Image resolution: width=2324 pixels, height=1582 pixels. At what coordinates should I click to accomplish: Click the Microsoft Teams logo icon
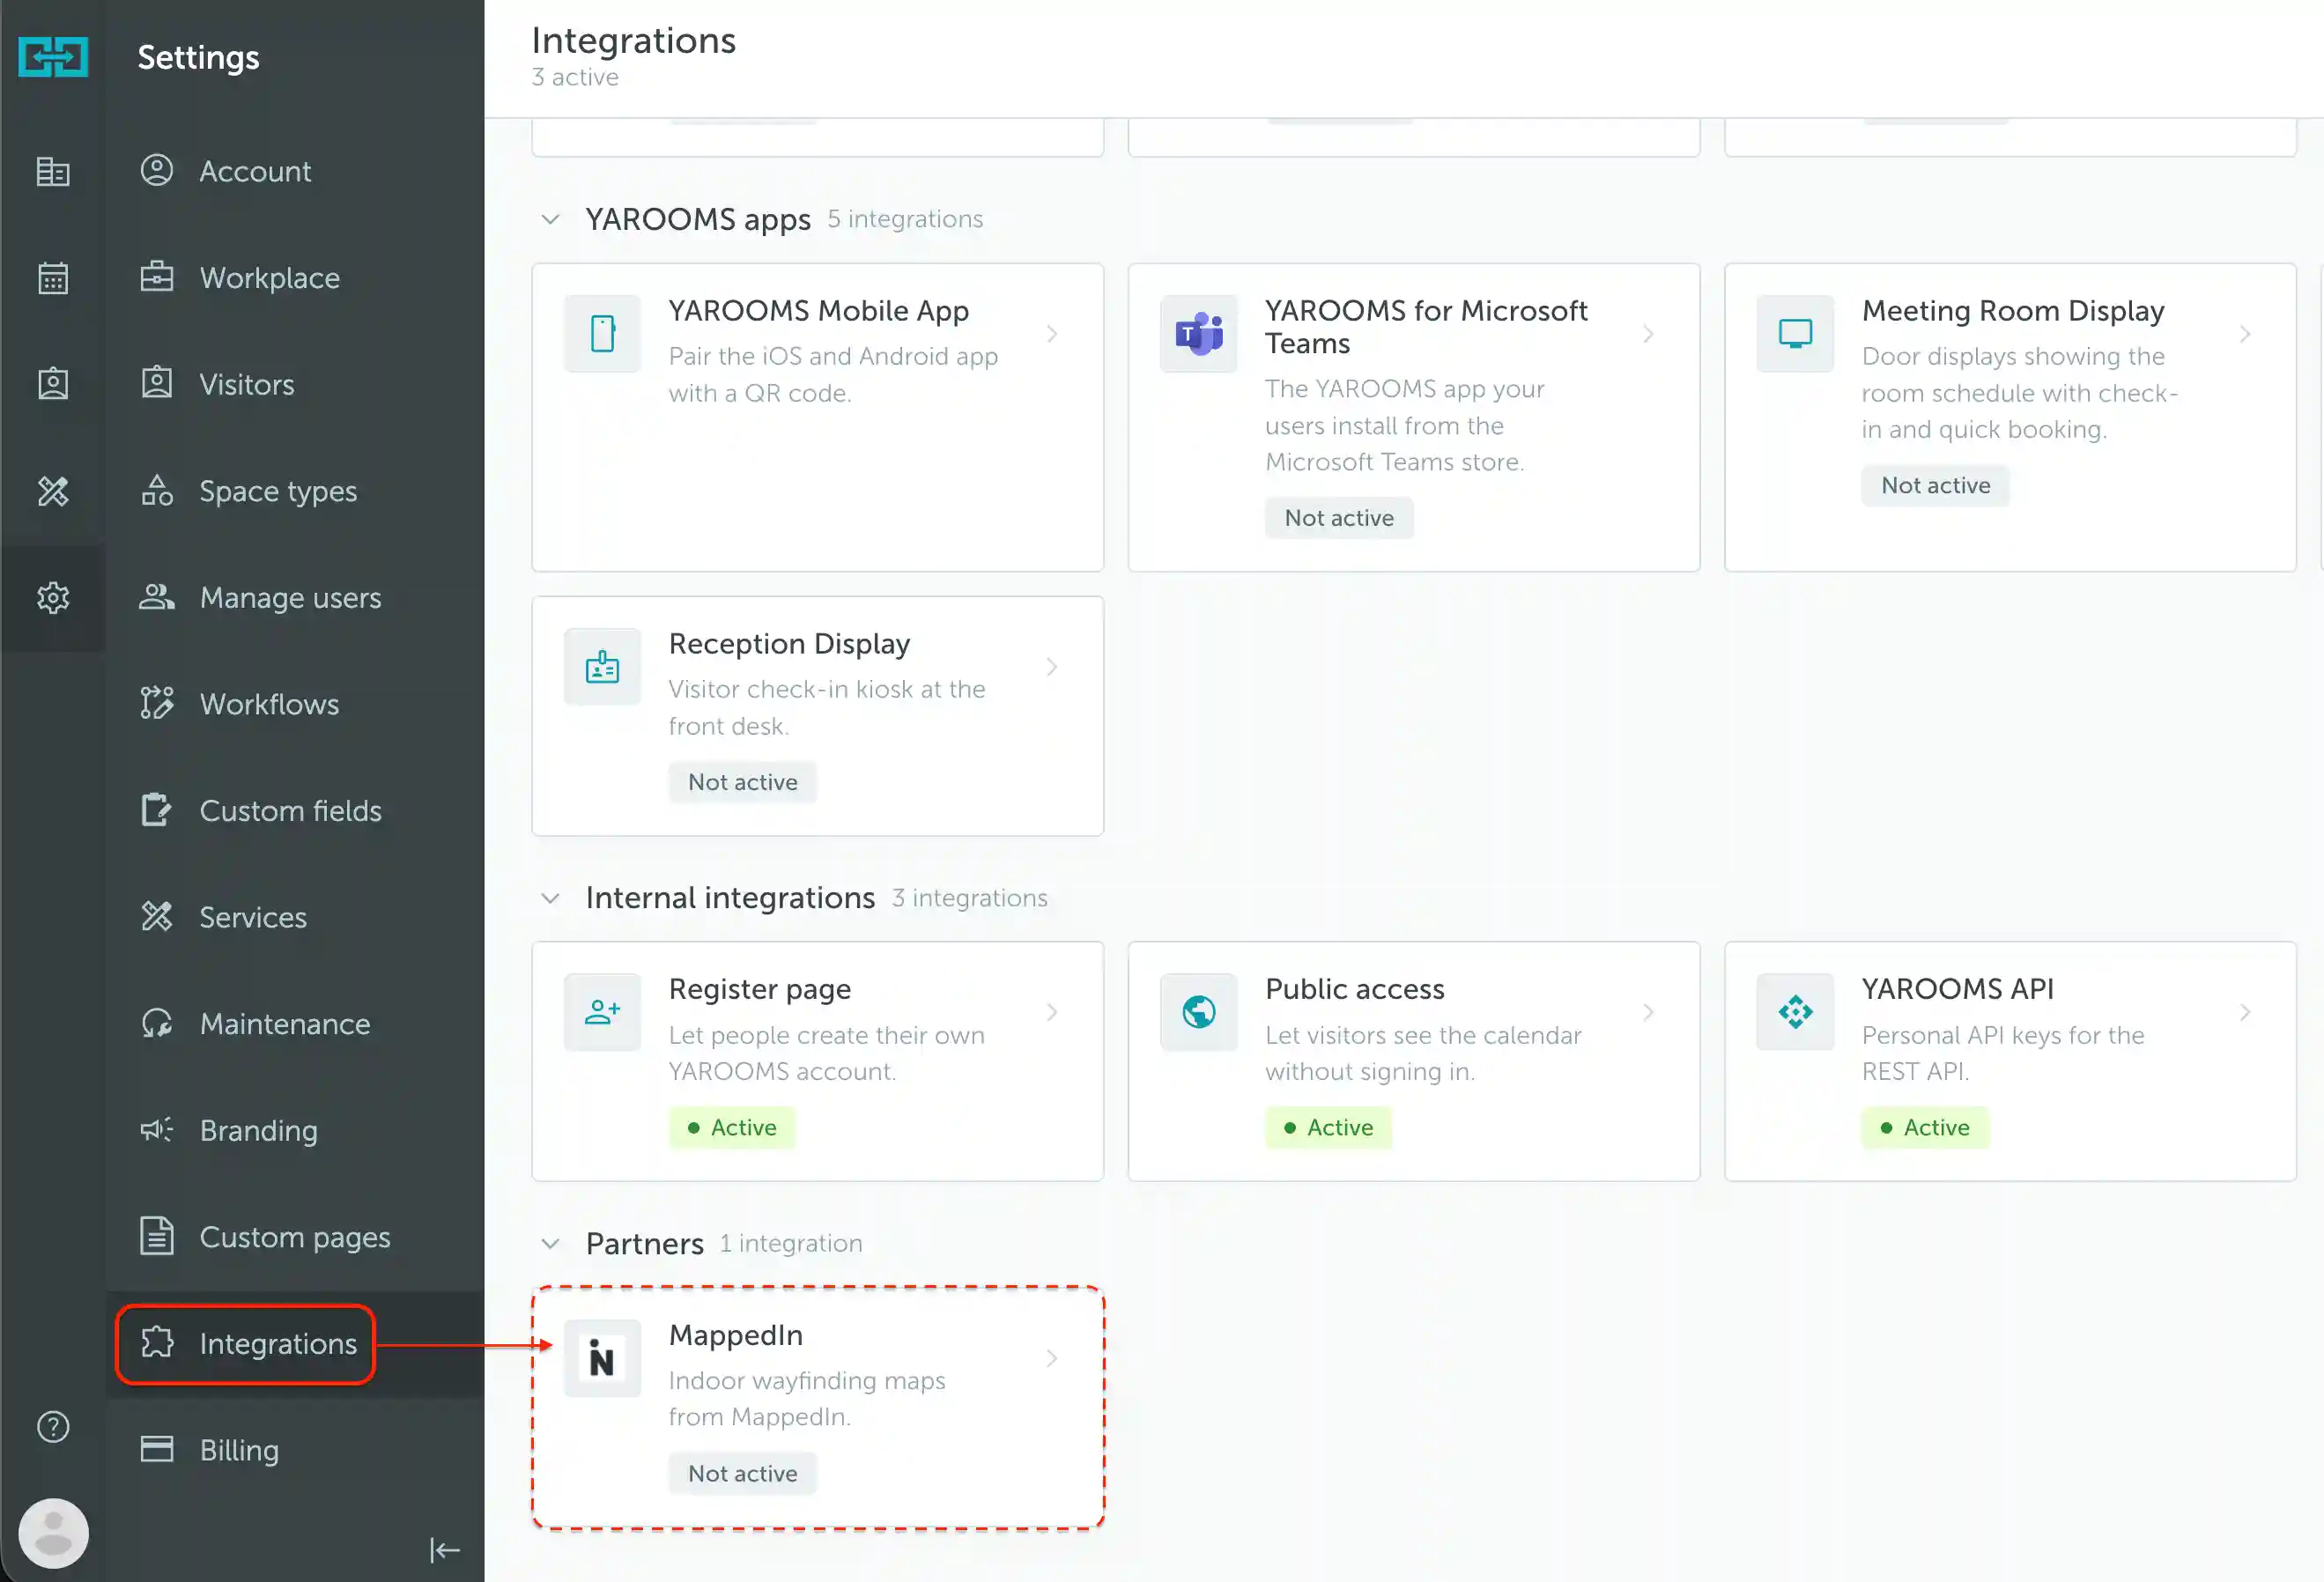coord(1198,333)
